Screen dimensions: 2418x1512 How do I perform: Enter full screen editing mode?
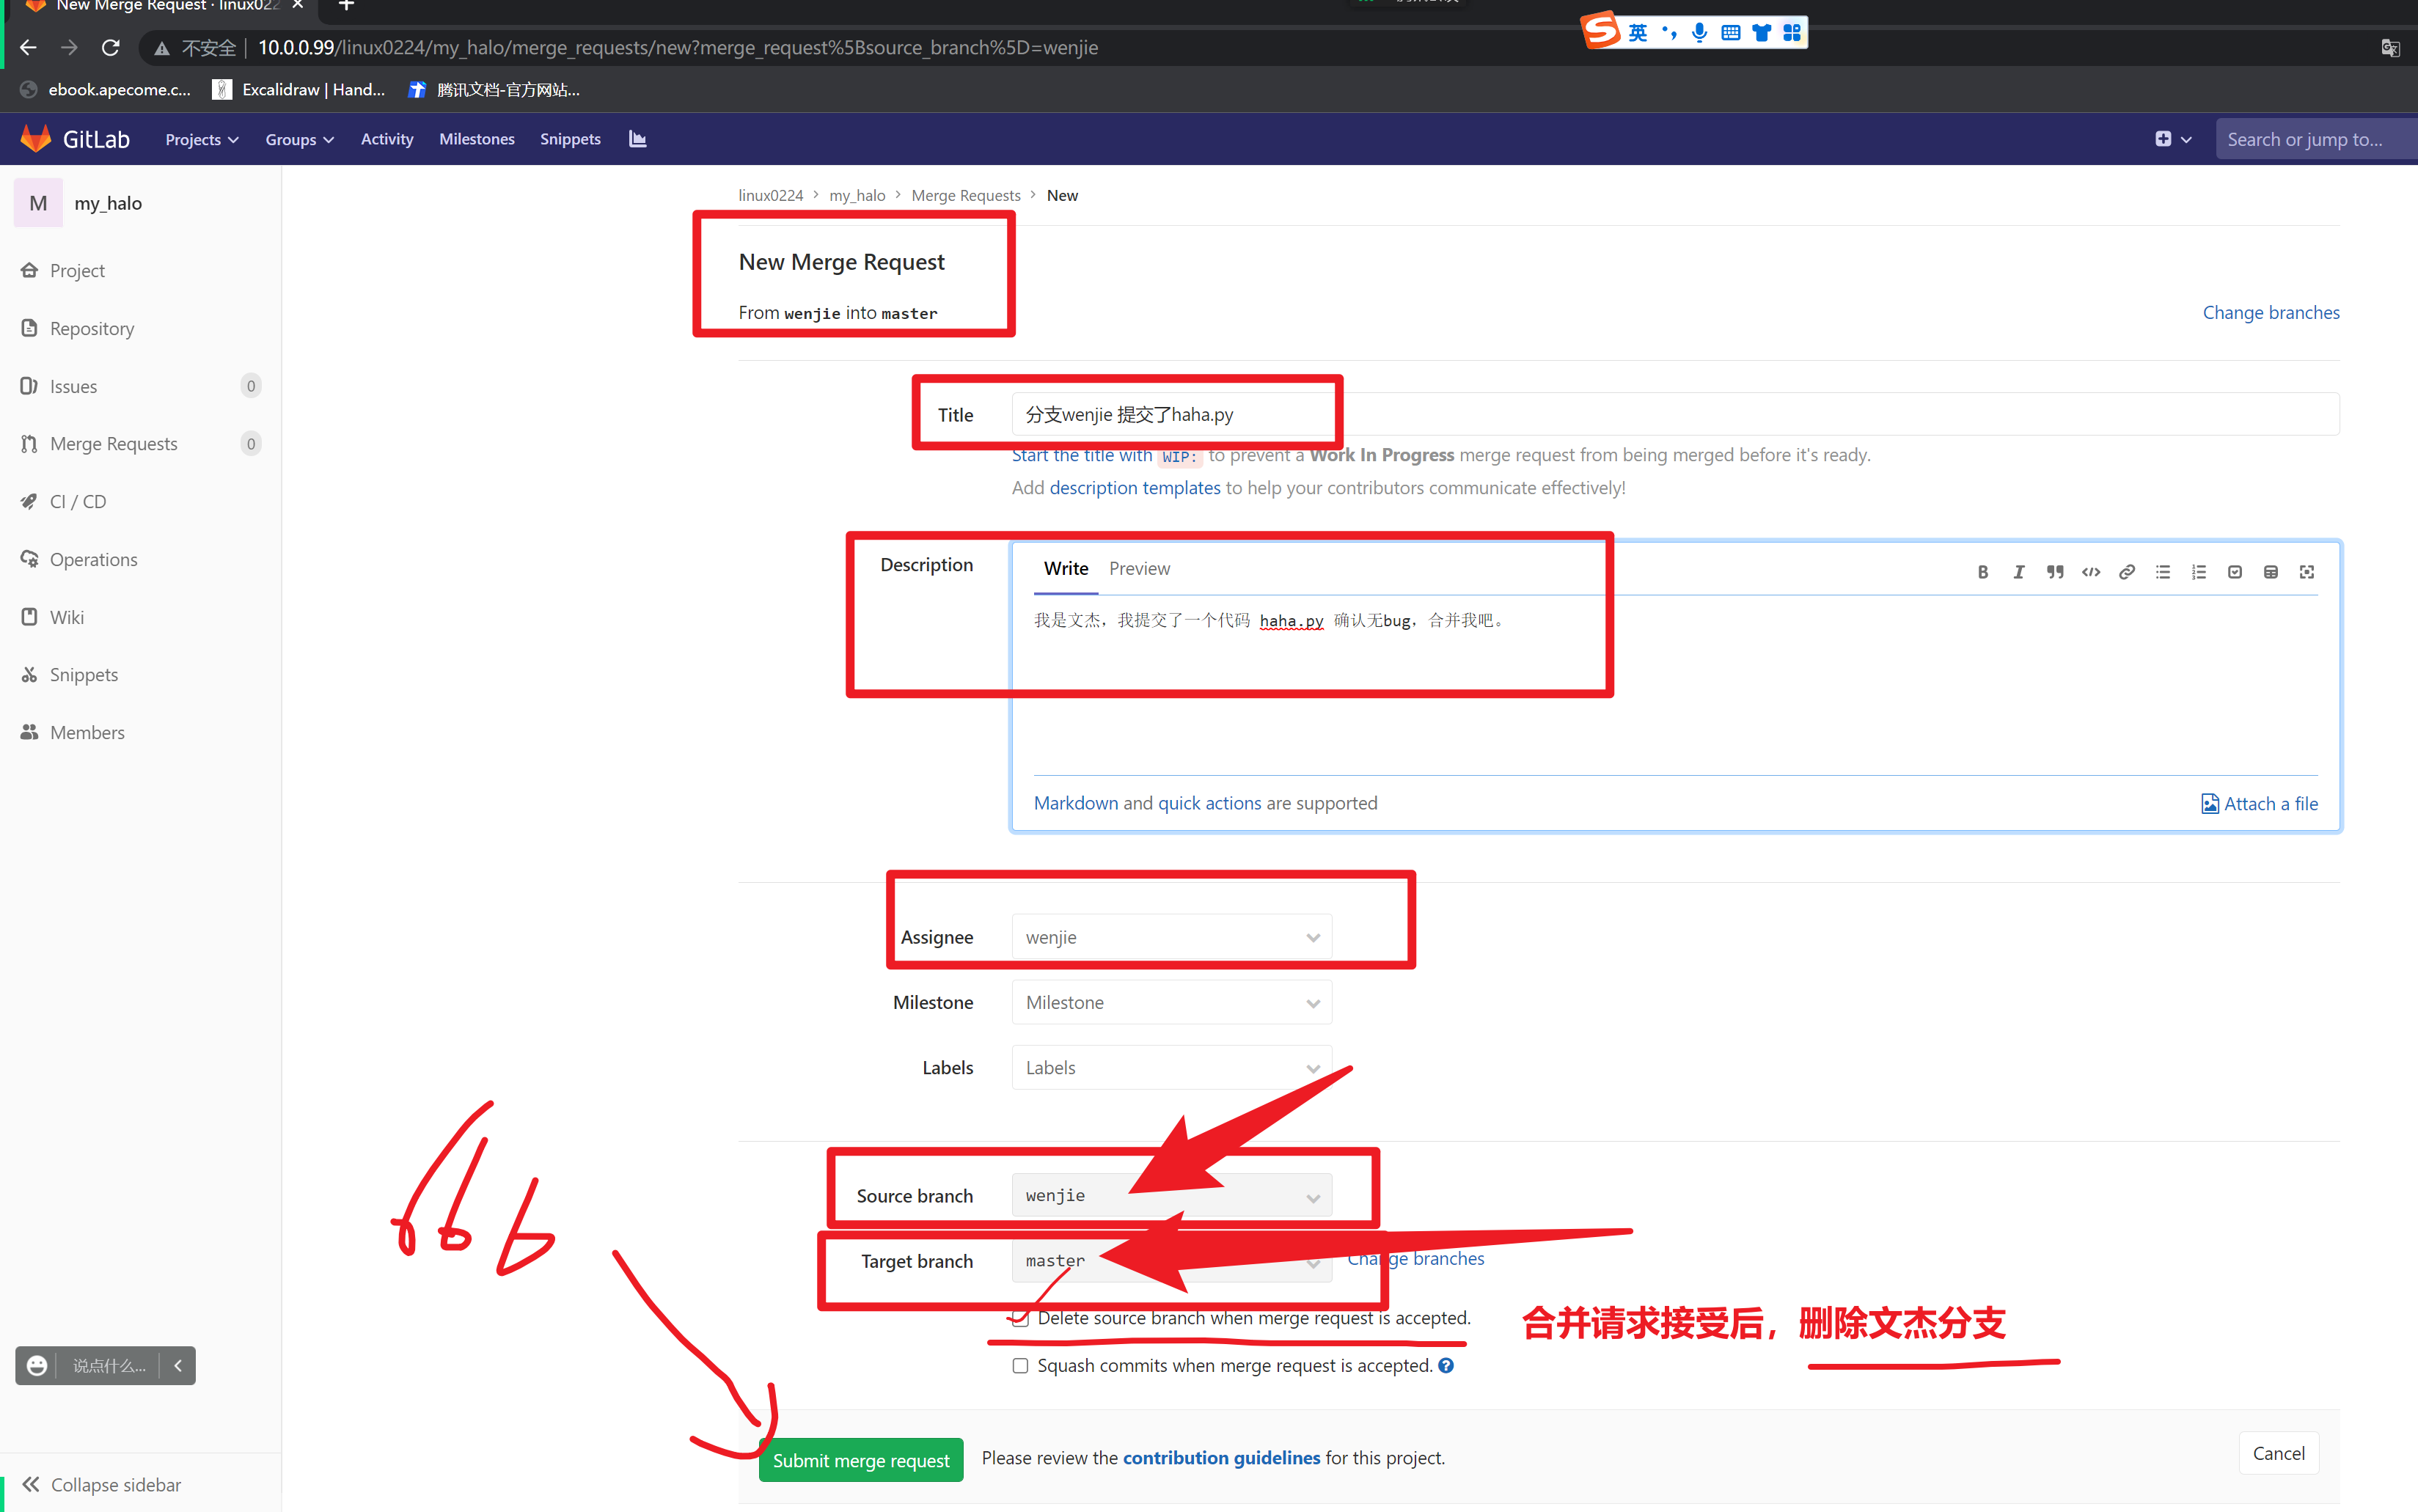click(x=2306, y=572)
